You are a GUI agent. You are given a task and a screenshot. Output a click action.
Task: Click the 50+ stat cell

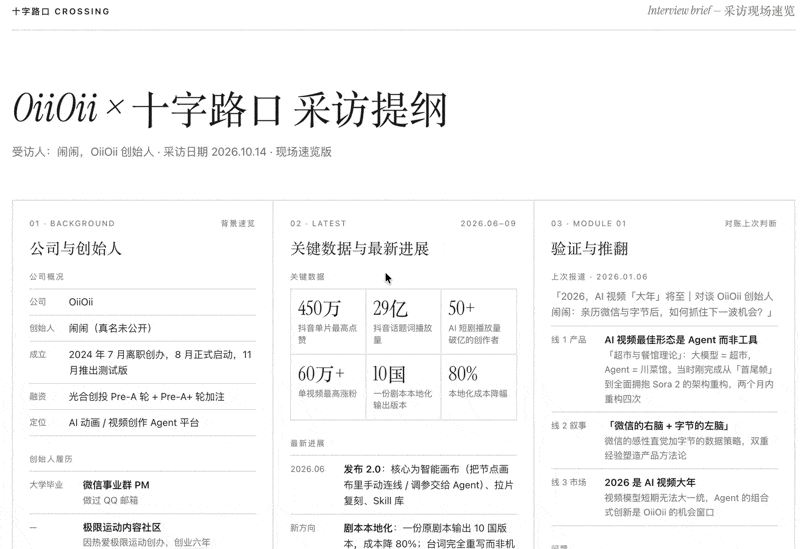pyautogui.click(x=479, y=321)
